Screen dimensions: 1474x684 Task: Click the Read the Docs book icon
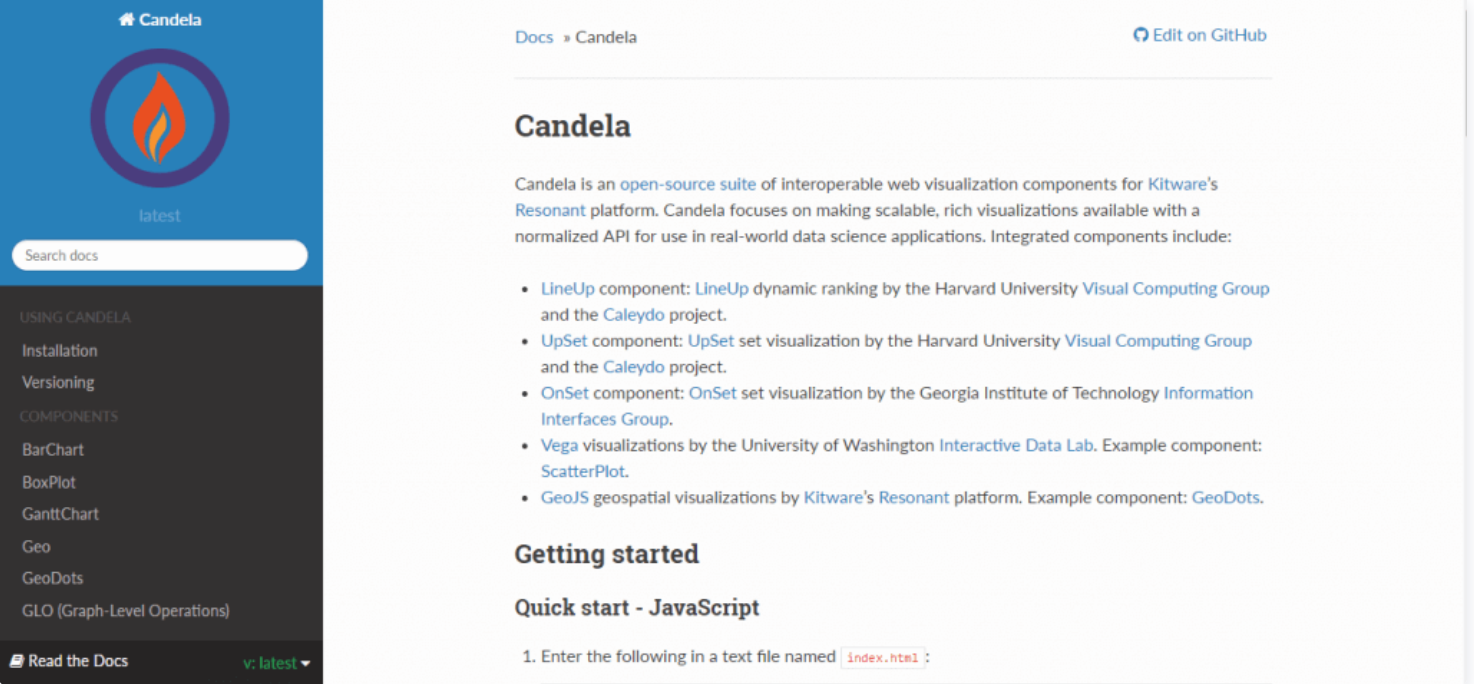tap(16, 661)
